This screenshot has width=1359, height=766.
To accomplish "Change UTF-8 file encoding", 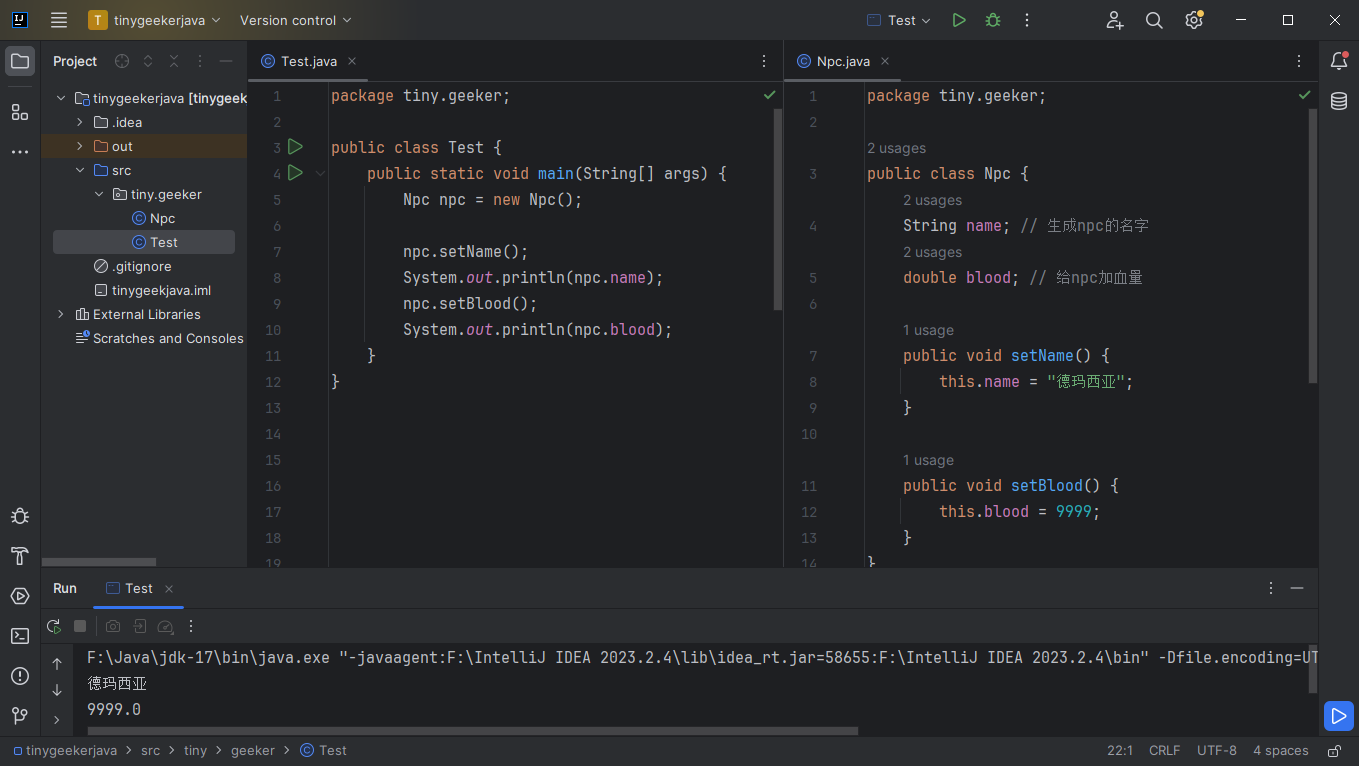I will click(1217, 750).
